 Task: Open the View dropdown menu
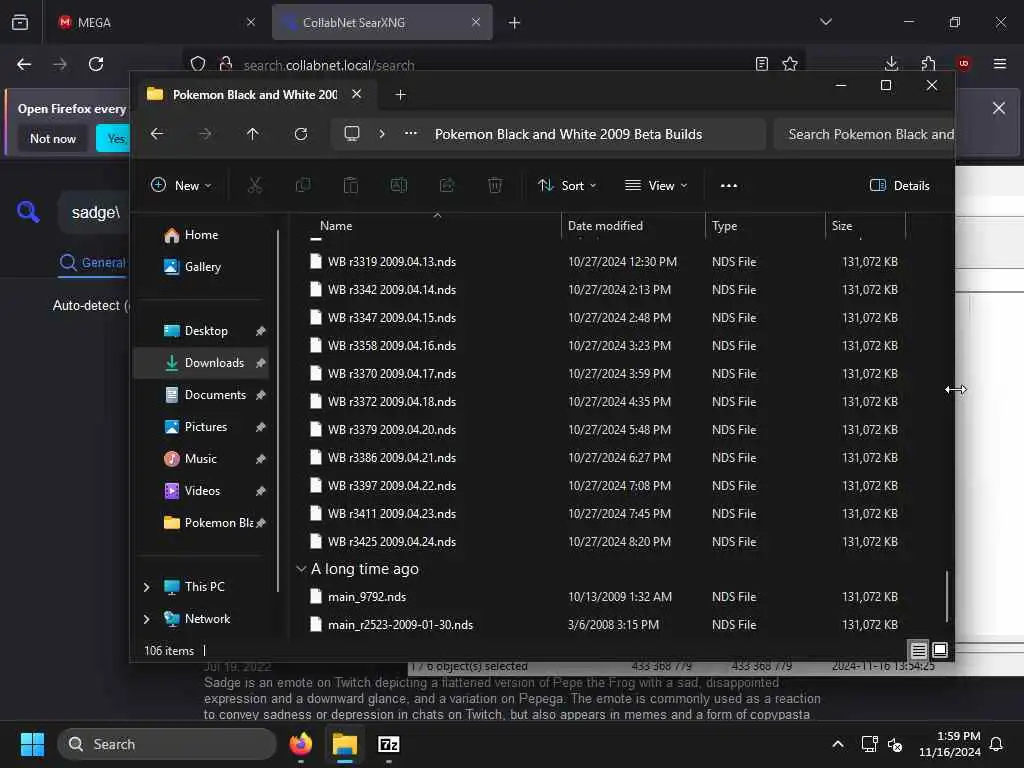point(656,185)
